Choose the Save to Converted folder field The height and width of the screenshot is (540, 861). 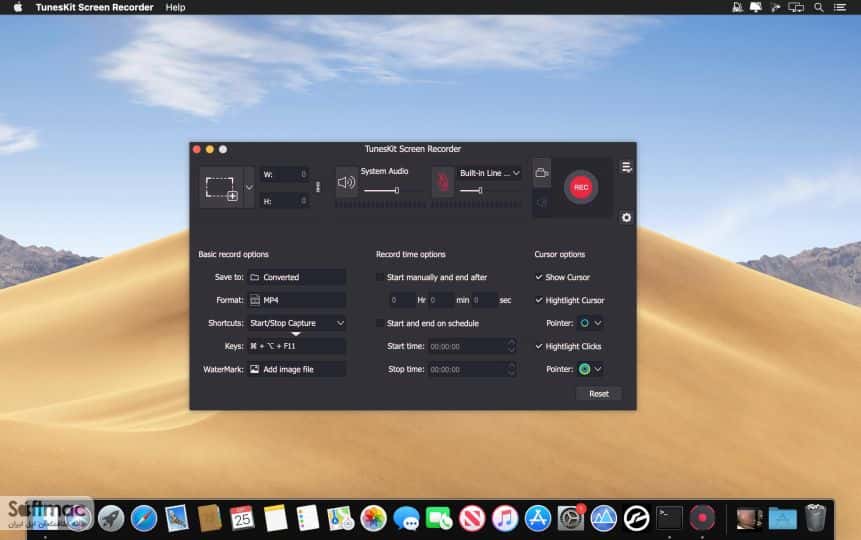click(x=297, y=277)
